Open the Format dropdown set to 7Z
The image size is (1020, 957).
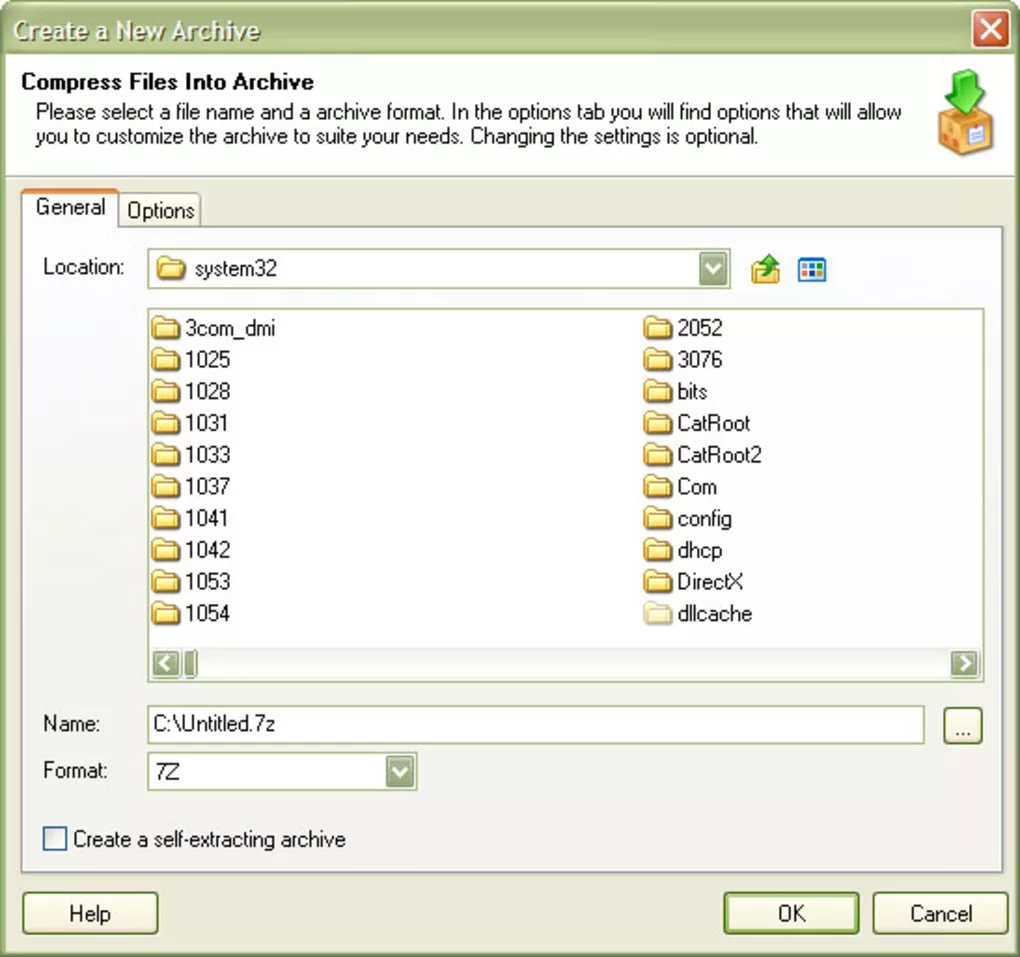coord(400,772)
